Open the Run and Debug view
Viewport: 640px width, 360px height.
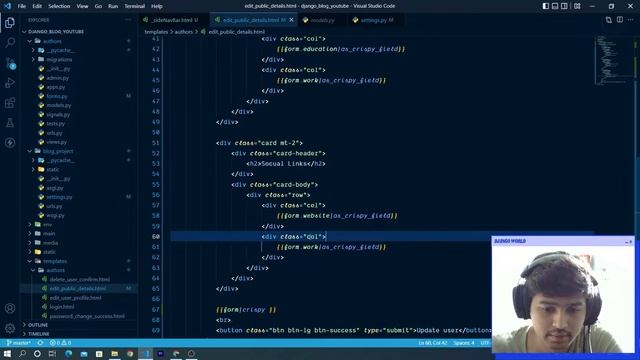(10, 83)
